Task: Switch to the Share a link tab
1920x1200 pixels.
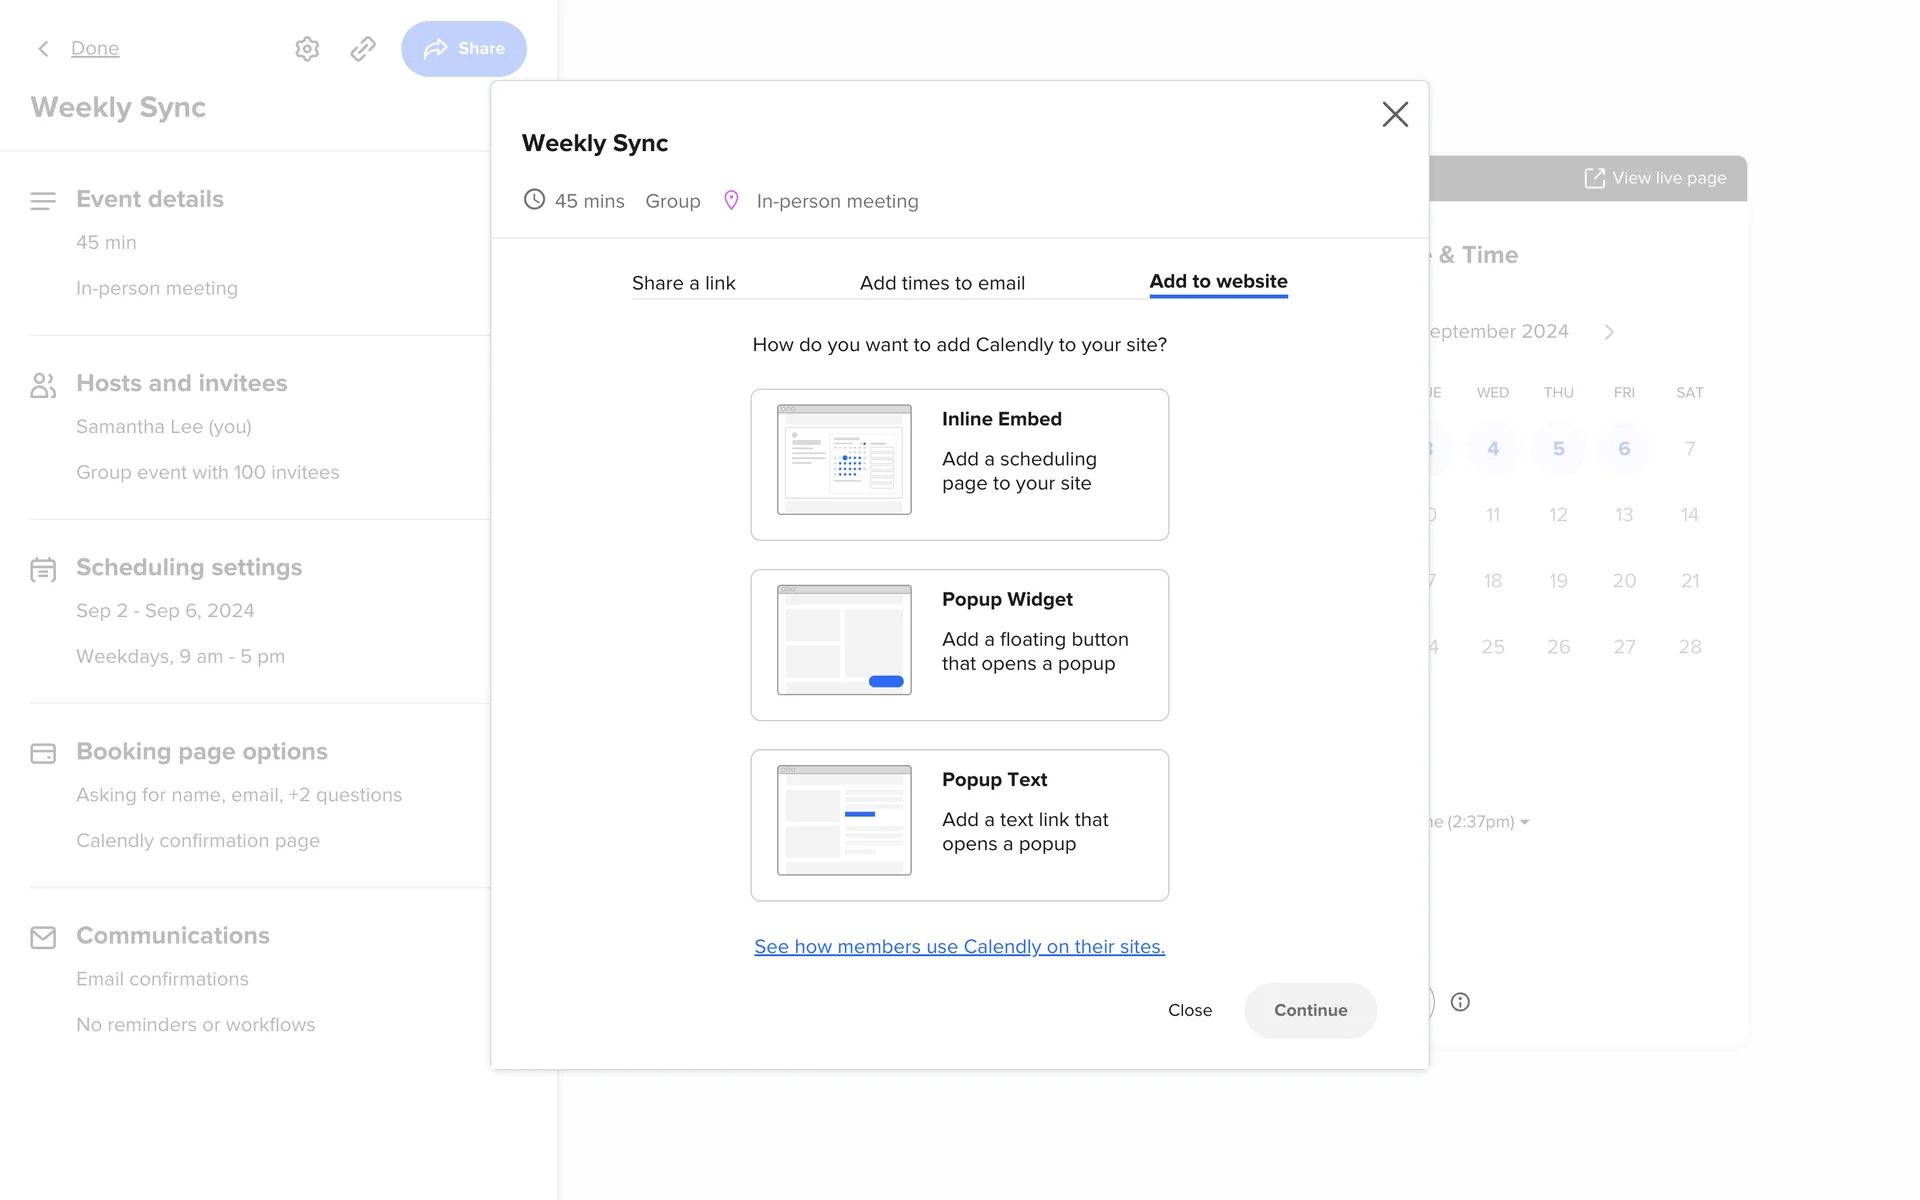Action: (683, 283)
